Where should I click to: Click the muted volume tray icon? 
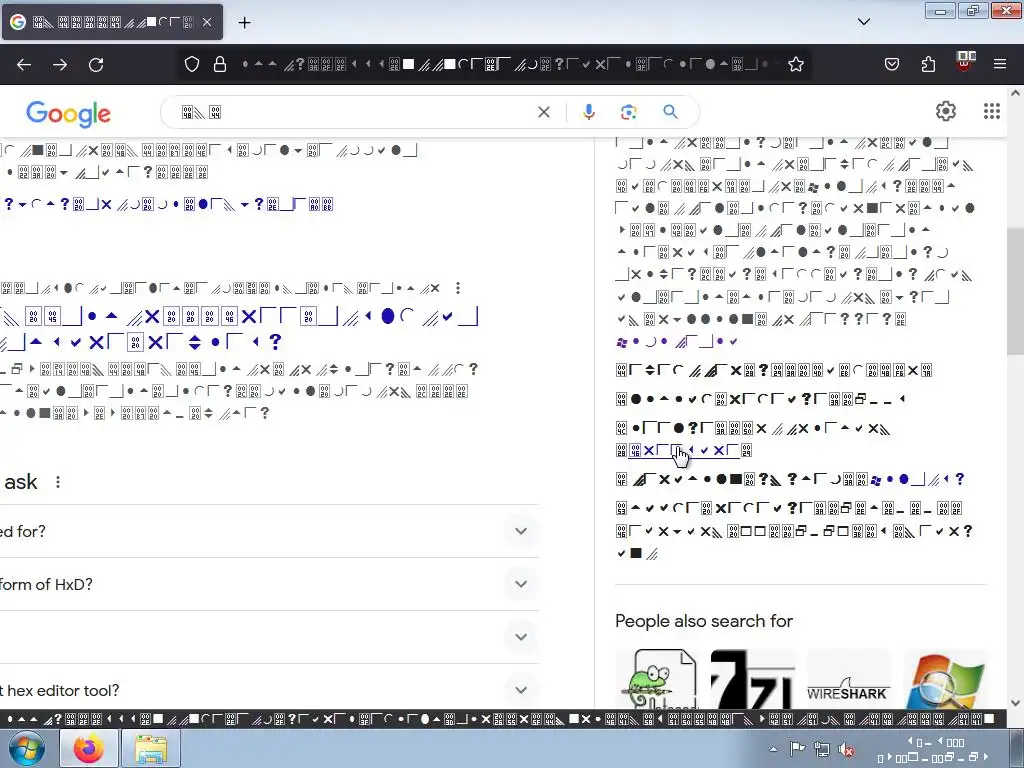click(x=847, y=749)
